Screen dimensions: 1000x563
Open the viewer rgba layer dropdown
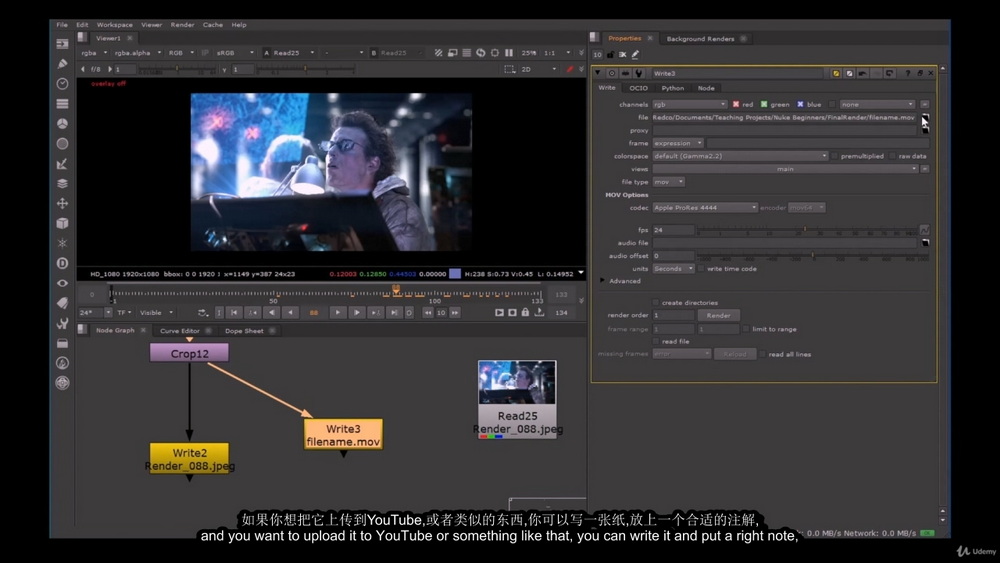point(94,53)
